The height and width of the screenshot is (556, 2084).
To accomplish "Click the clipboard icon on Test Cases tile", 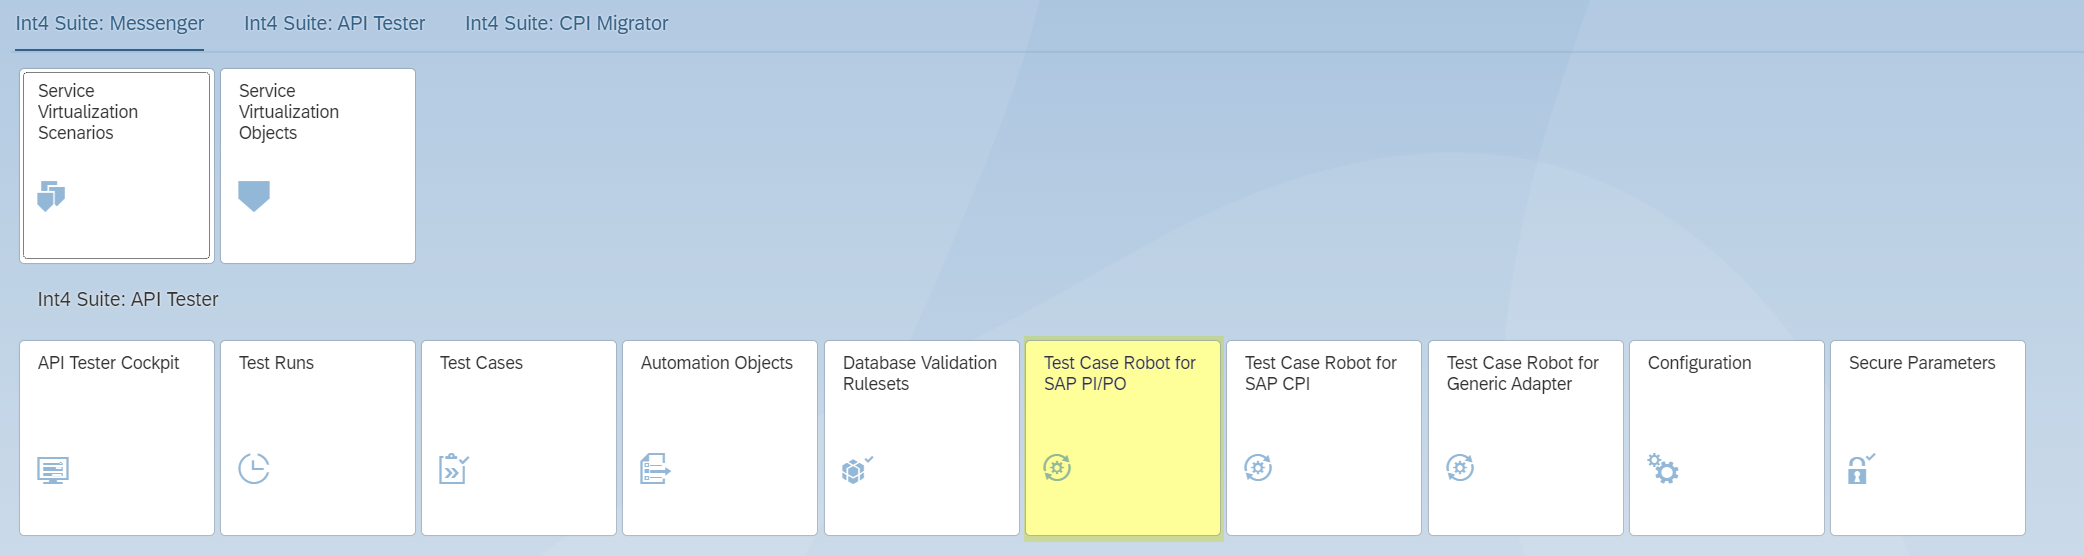I will pos(454,468).
